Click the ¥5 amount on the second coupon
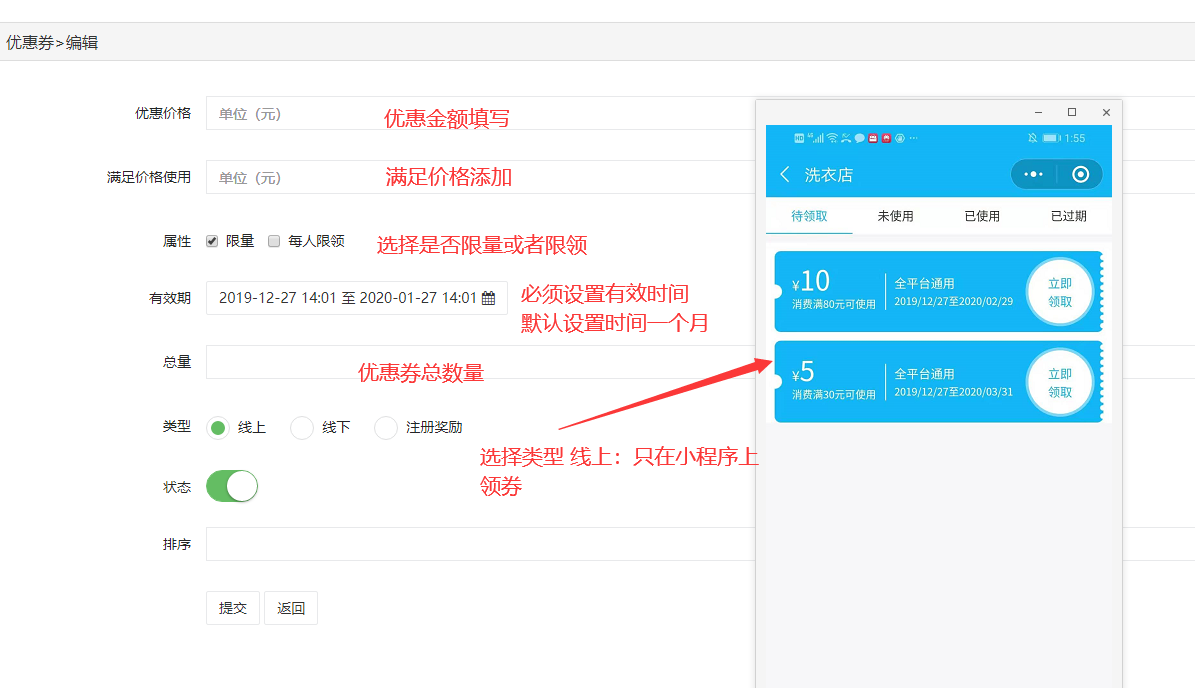This screenshot has height=688, width=1195. pos(803,372)
